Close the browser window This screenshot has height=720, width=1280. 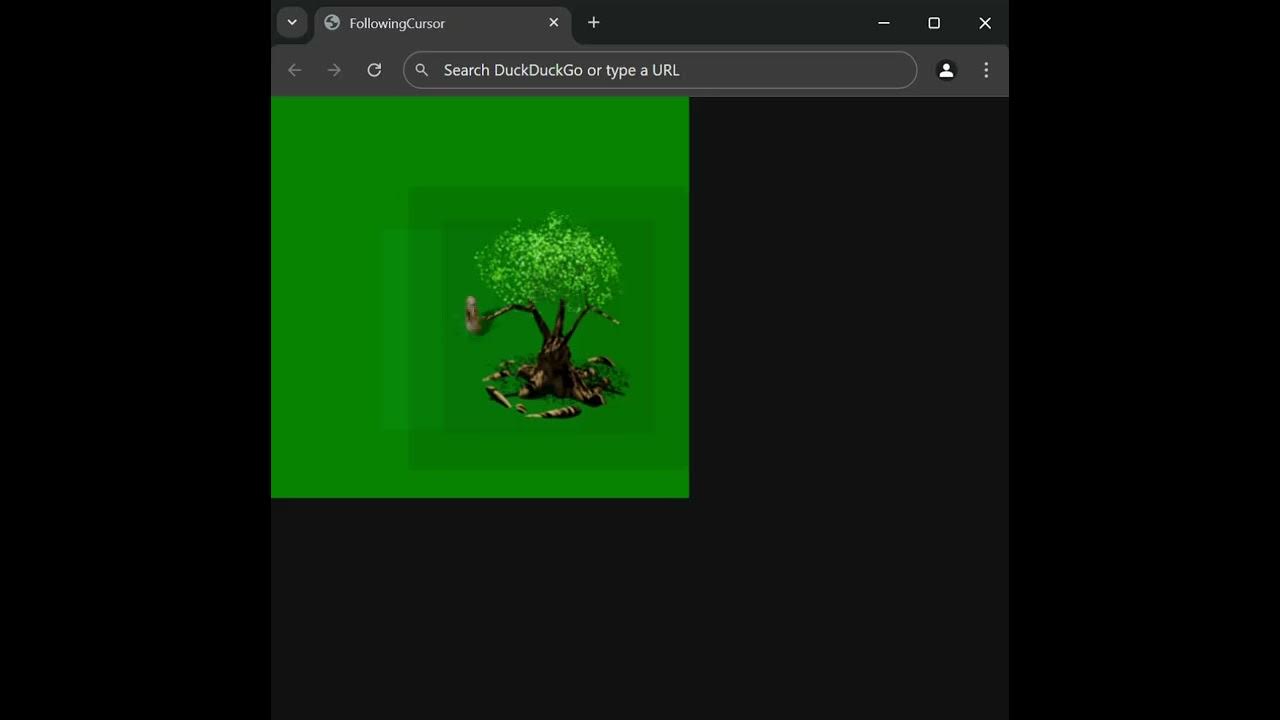tap(985, 23)
